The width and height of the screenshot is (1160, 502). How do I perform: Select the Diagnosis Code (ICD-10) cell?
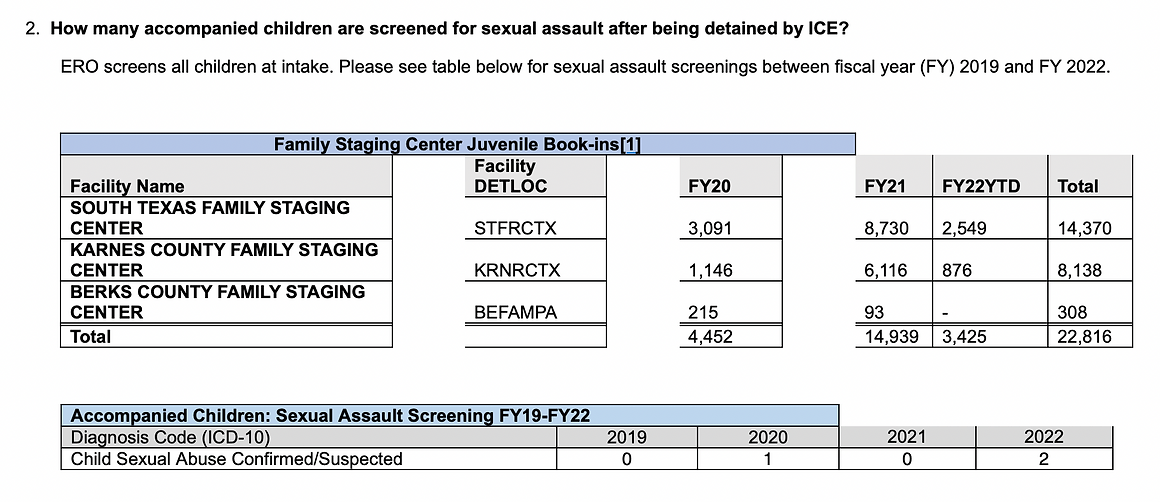pos(171,437)
